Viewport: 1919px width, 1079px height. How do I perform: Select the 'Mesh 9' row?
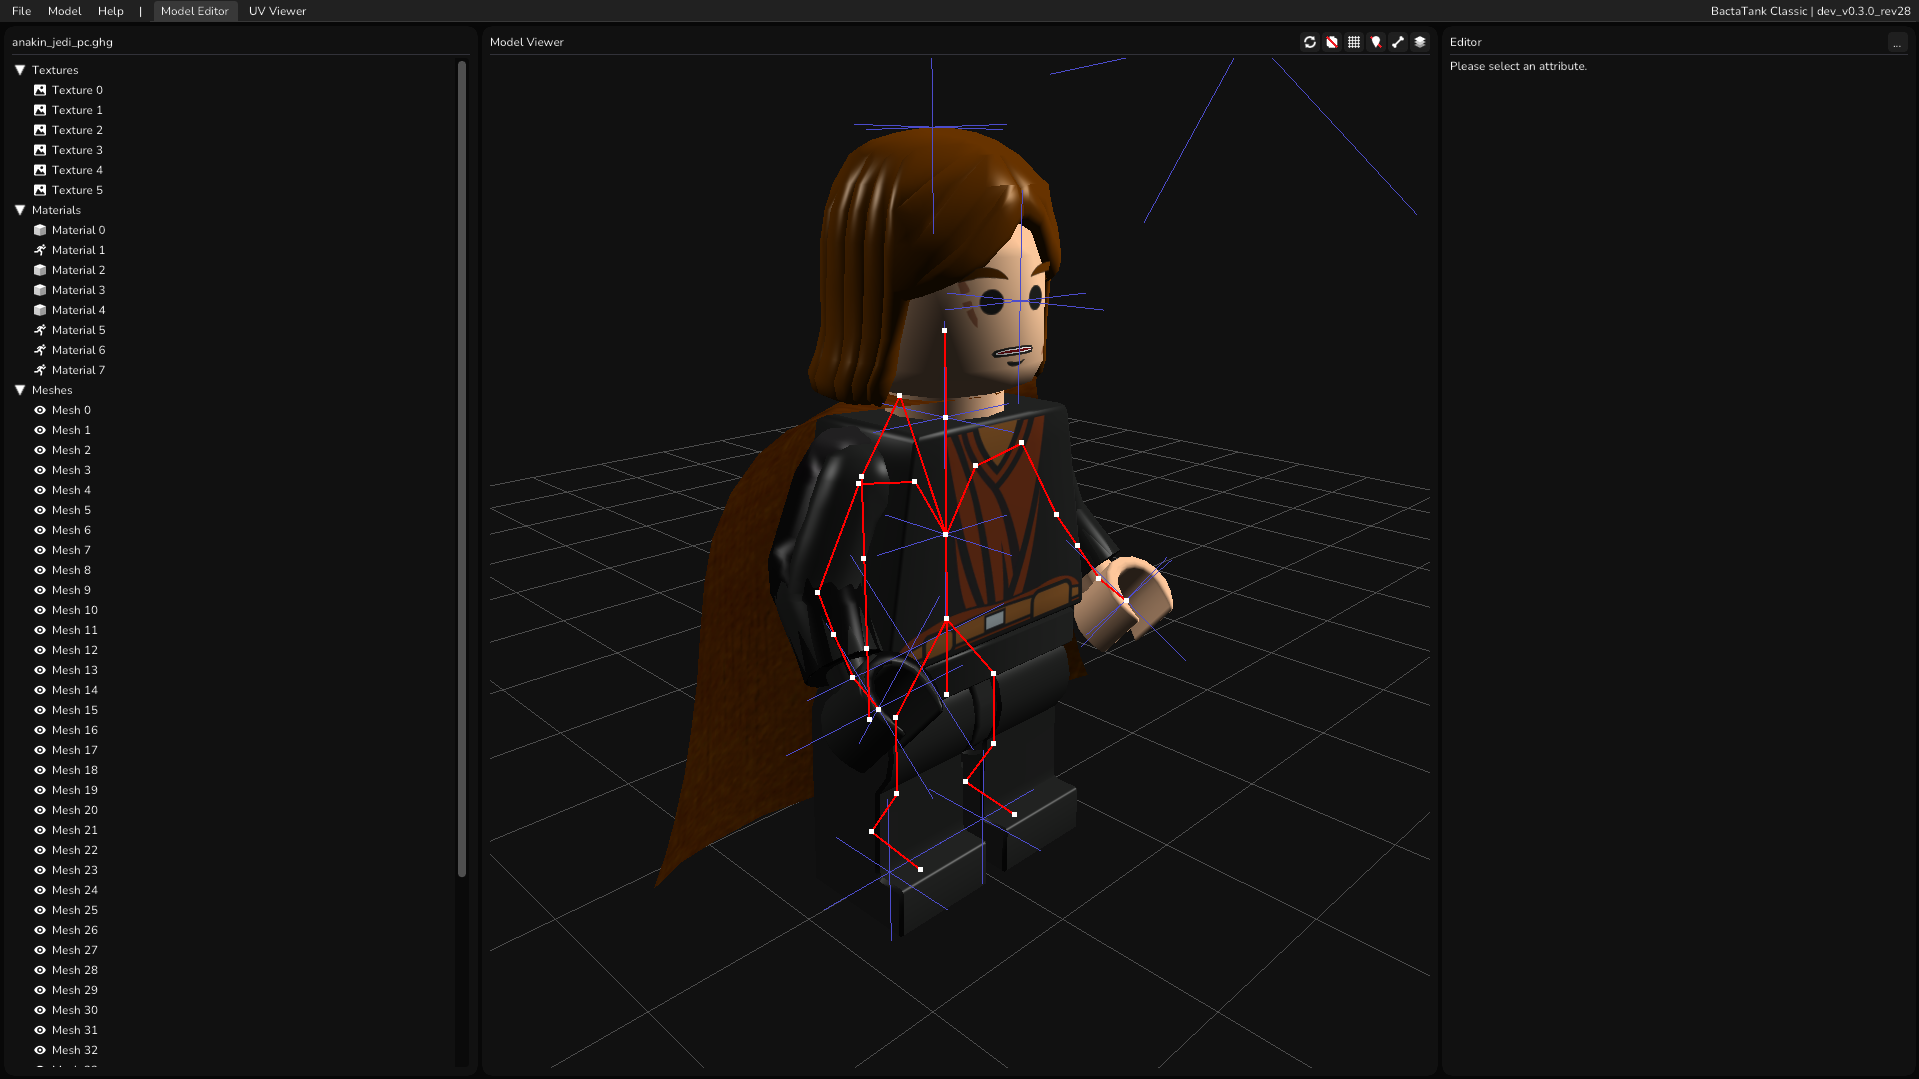[x=230, y=590]
